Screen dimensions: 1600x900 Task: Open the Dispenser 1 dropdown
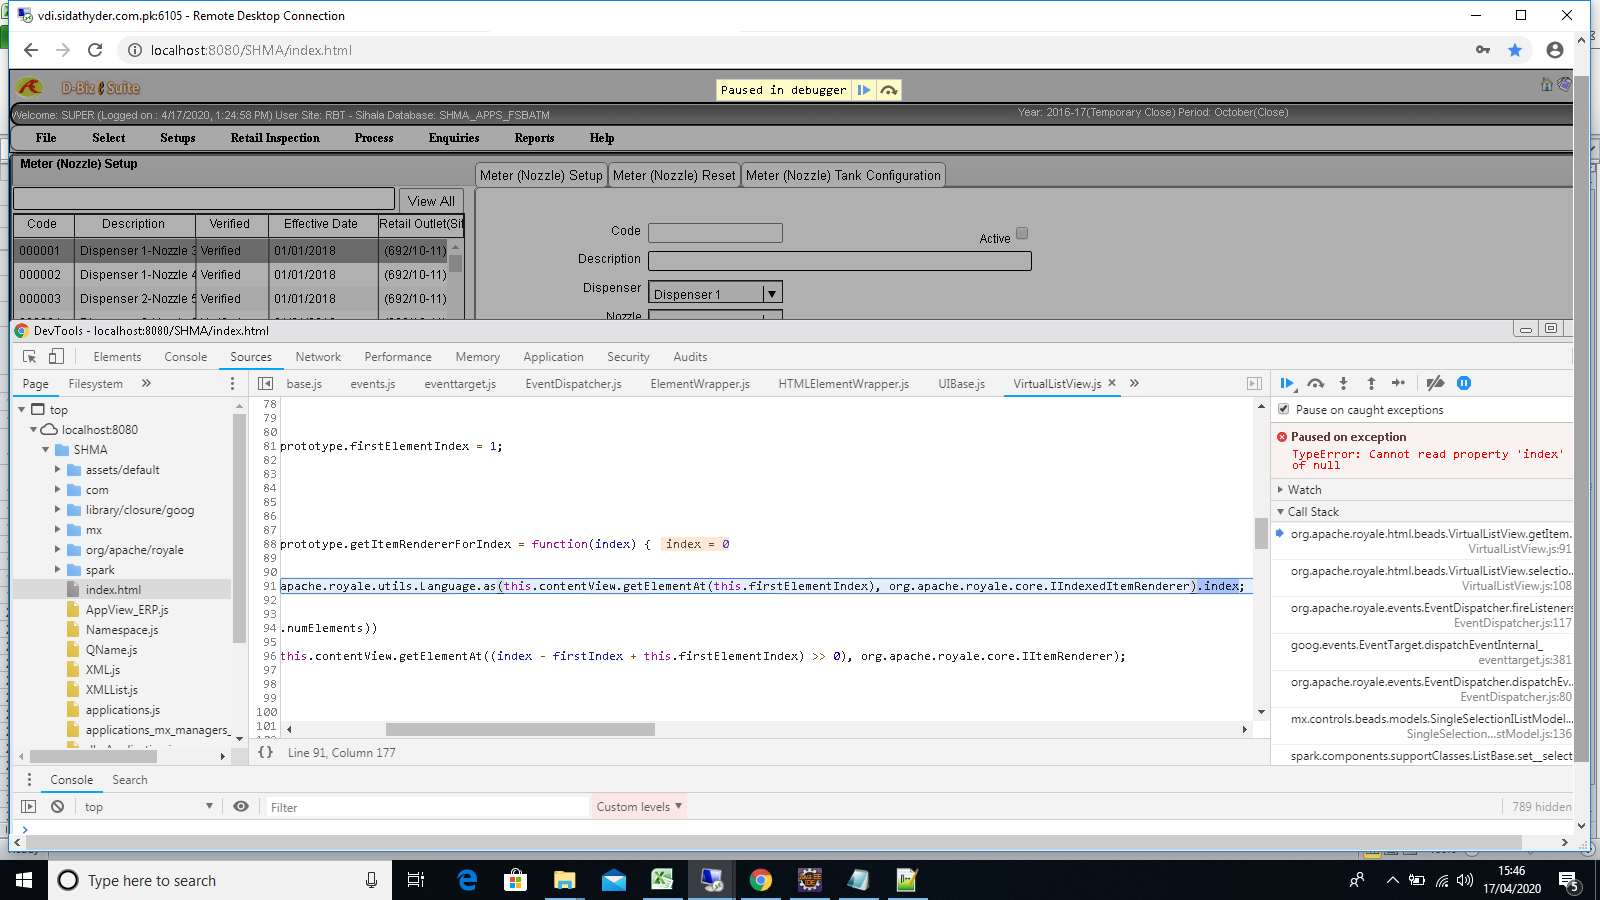coord(771,292)
